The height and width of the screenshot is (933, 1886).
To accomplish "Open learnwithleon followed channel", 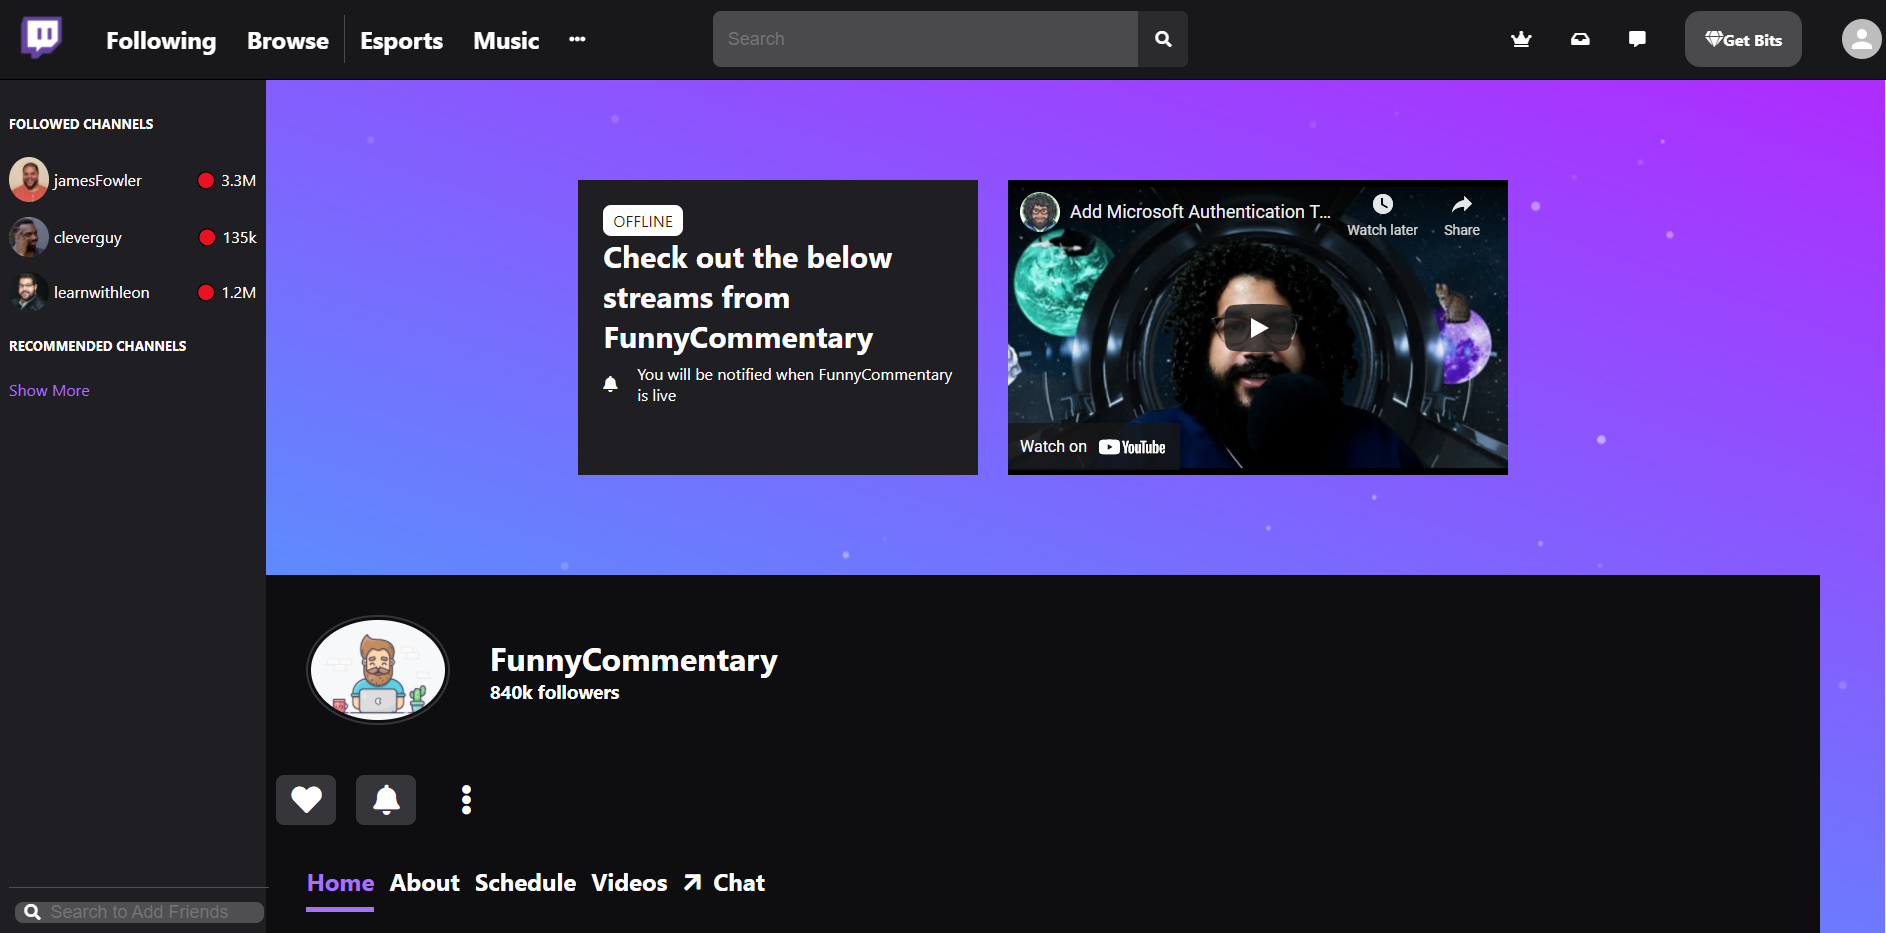I will [133, 292].
